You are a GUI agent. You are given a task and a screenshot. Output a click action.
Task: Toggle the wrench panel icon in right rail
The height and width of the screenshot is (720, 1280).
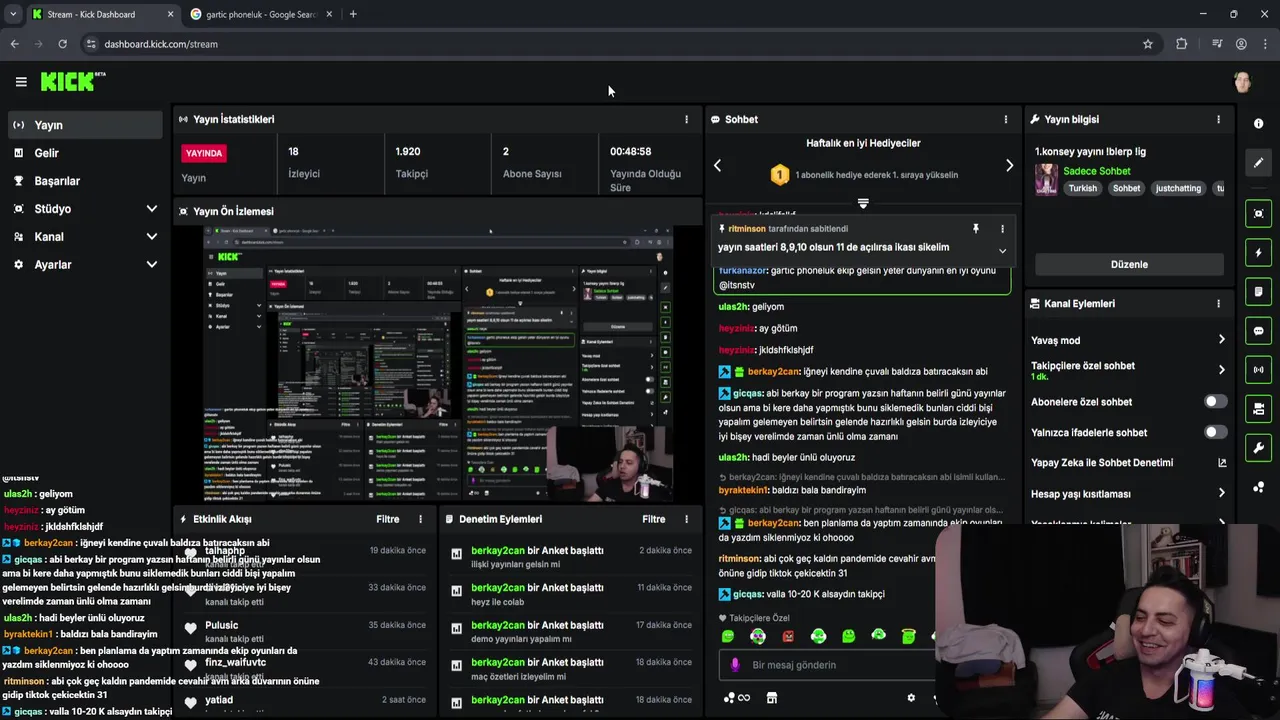point(1258,448)
